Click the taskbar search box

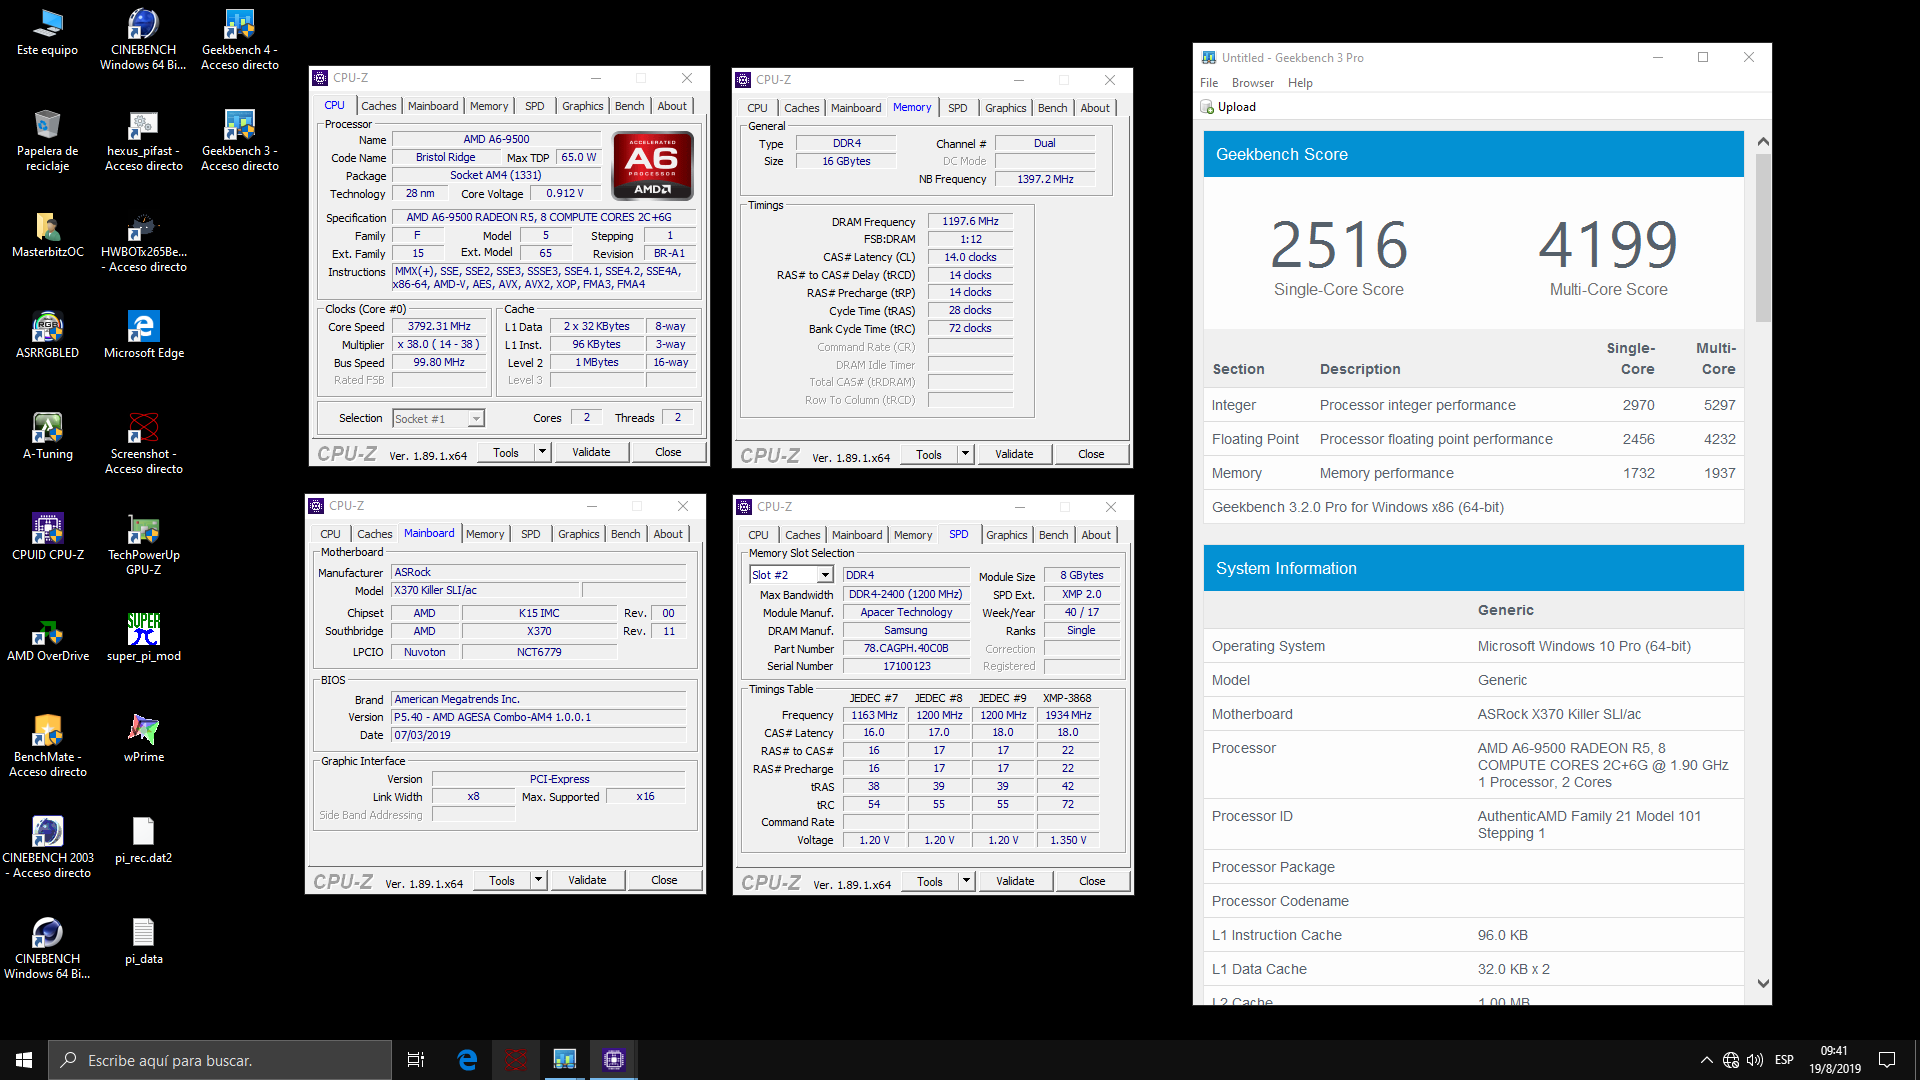pyautogui.click(x=220, y=1060)
